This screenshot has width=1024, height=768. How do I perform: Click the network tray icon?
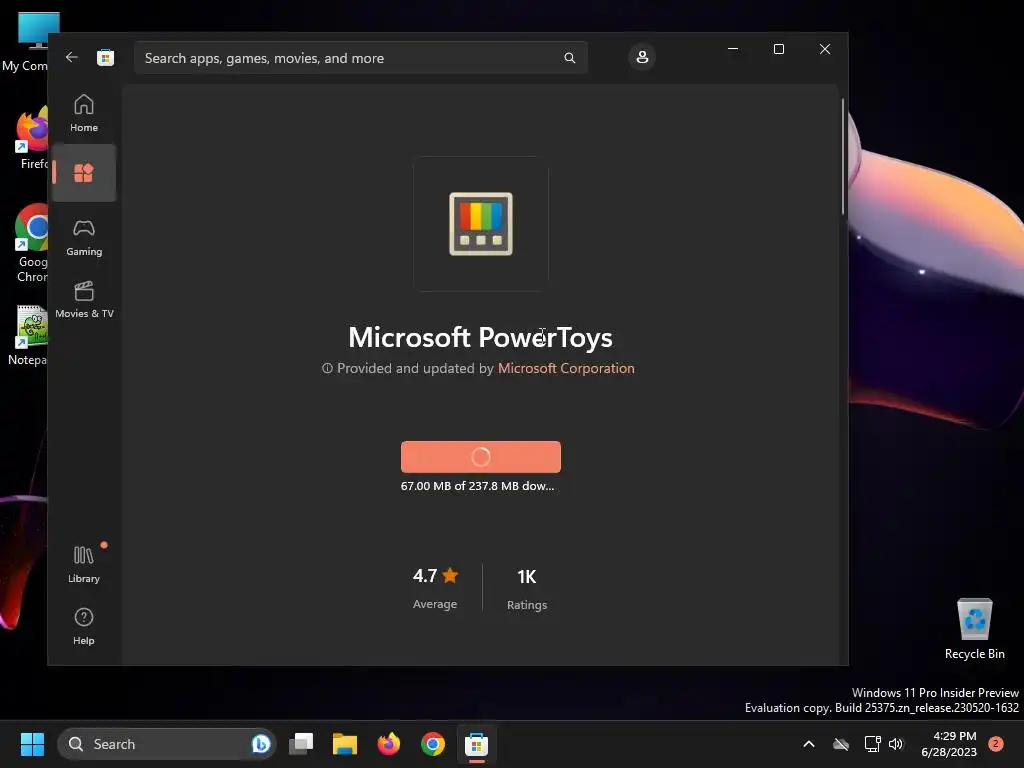(872, 744)
